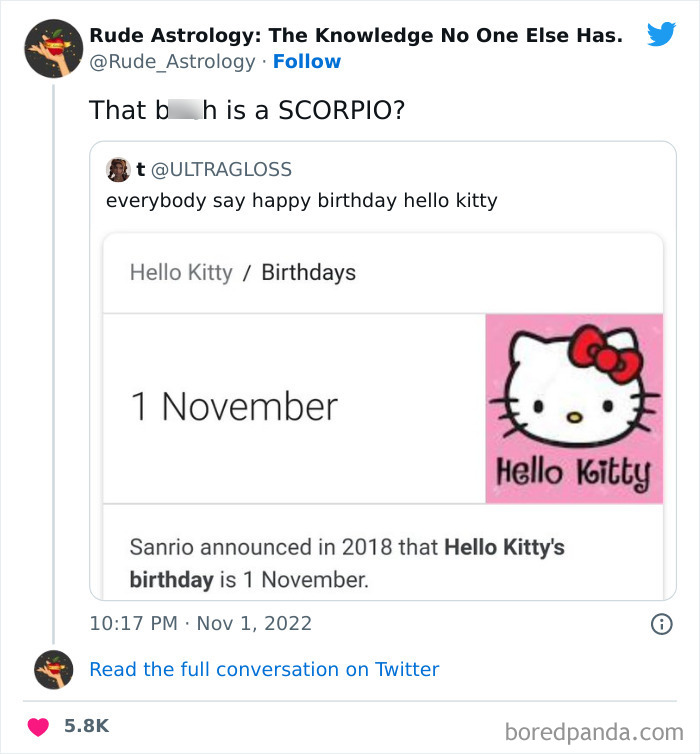Click the Twitter bird logo
700x754 pixels.
(661, 35)
